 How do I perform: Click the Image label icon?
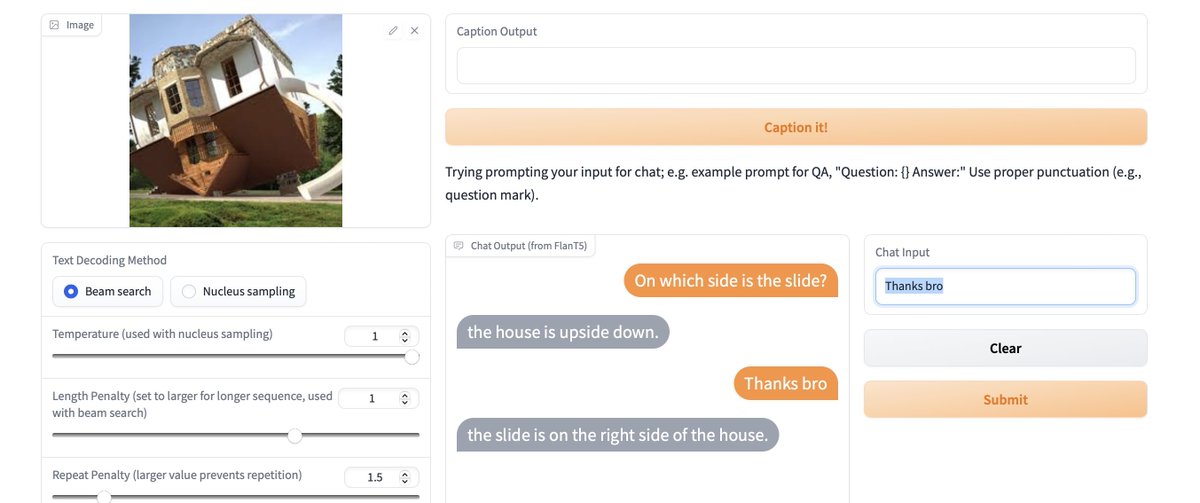coord(55,25)
